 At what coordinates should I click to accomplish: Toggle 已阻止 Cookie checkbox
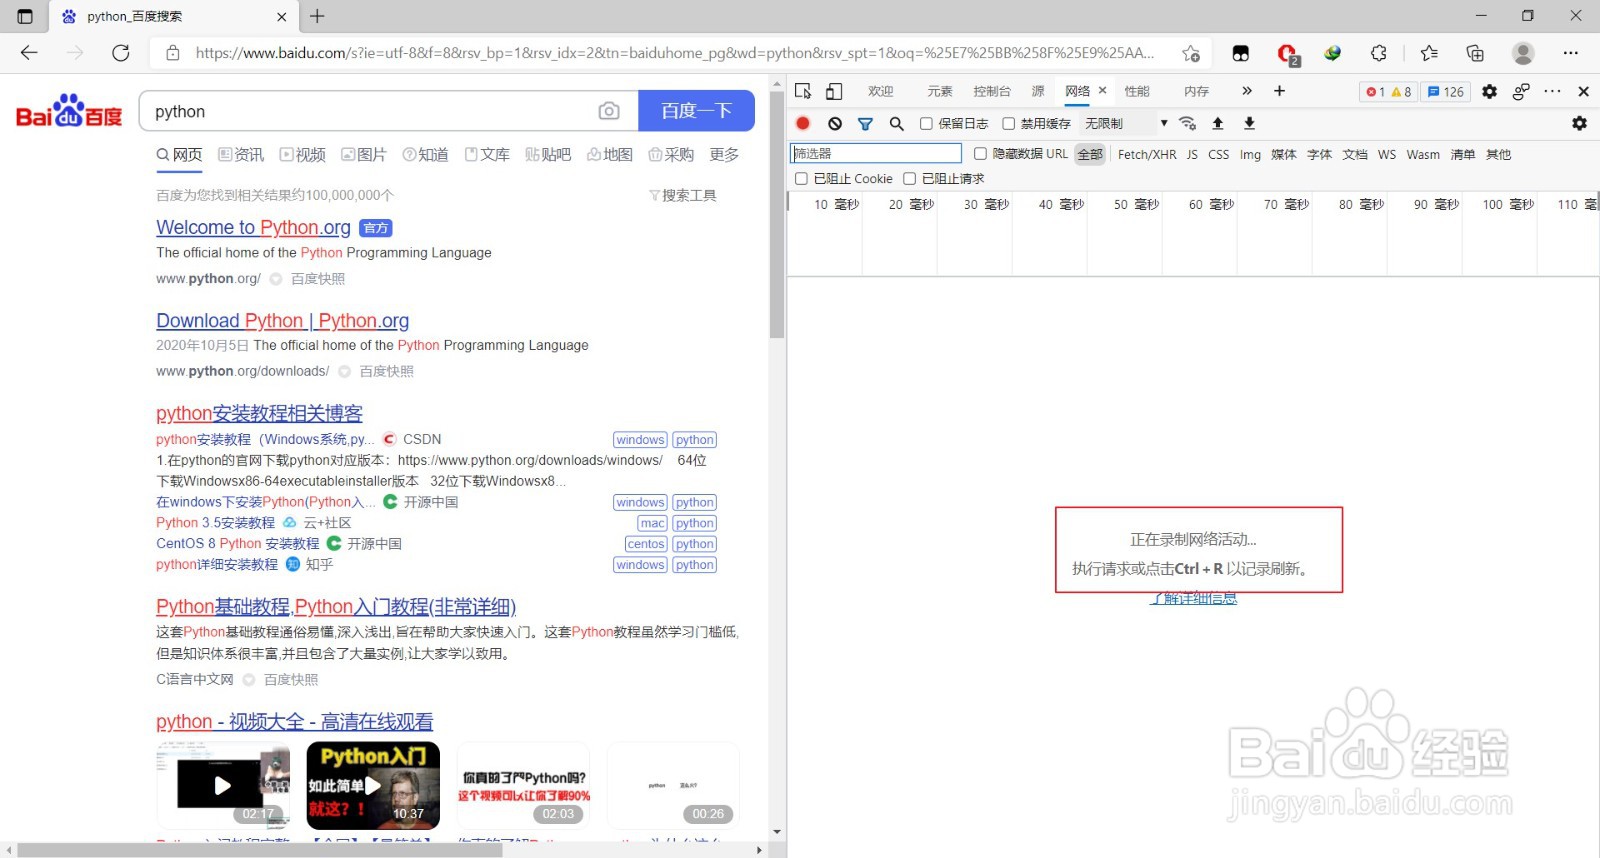(x=801, y=179)
